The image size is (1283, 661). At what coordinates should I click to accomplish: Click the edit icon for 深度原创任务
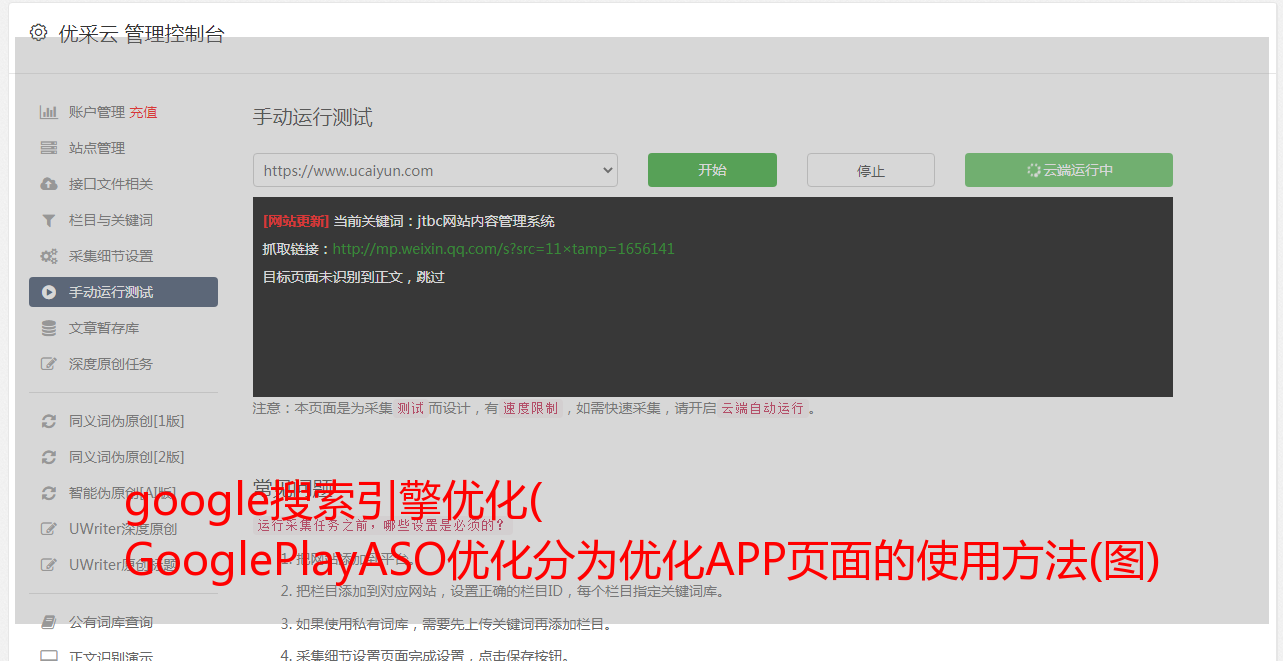(x=48, y=364)
